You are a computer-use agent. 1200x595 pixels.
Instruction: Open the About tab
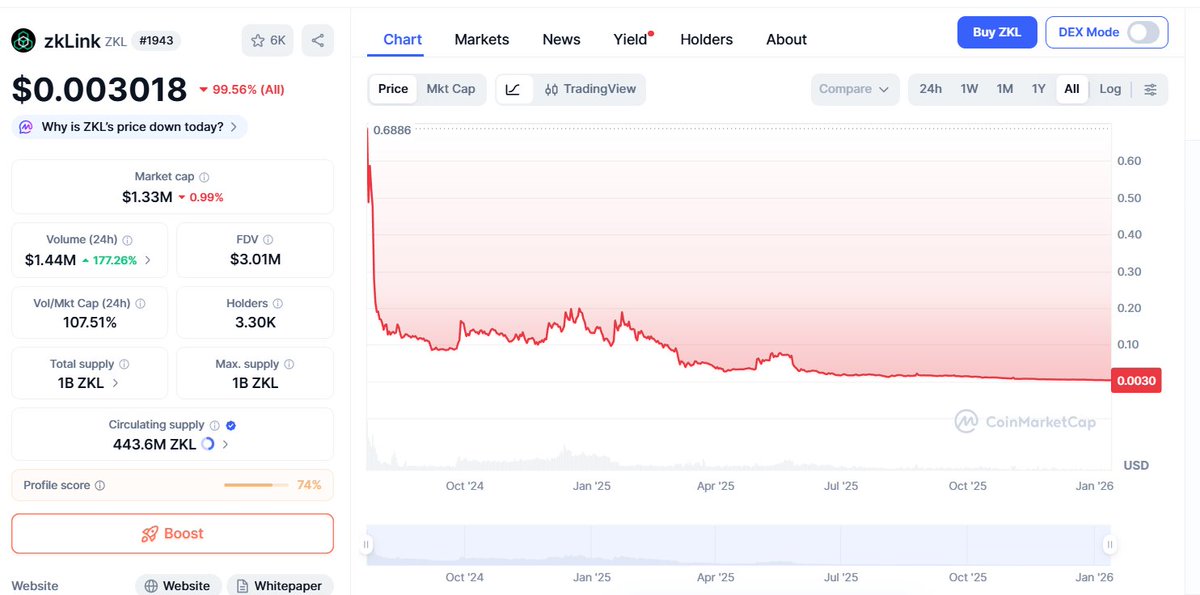tap(786, 40)
